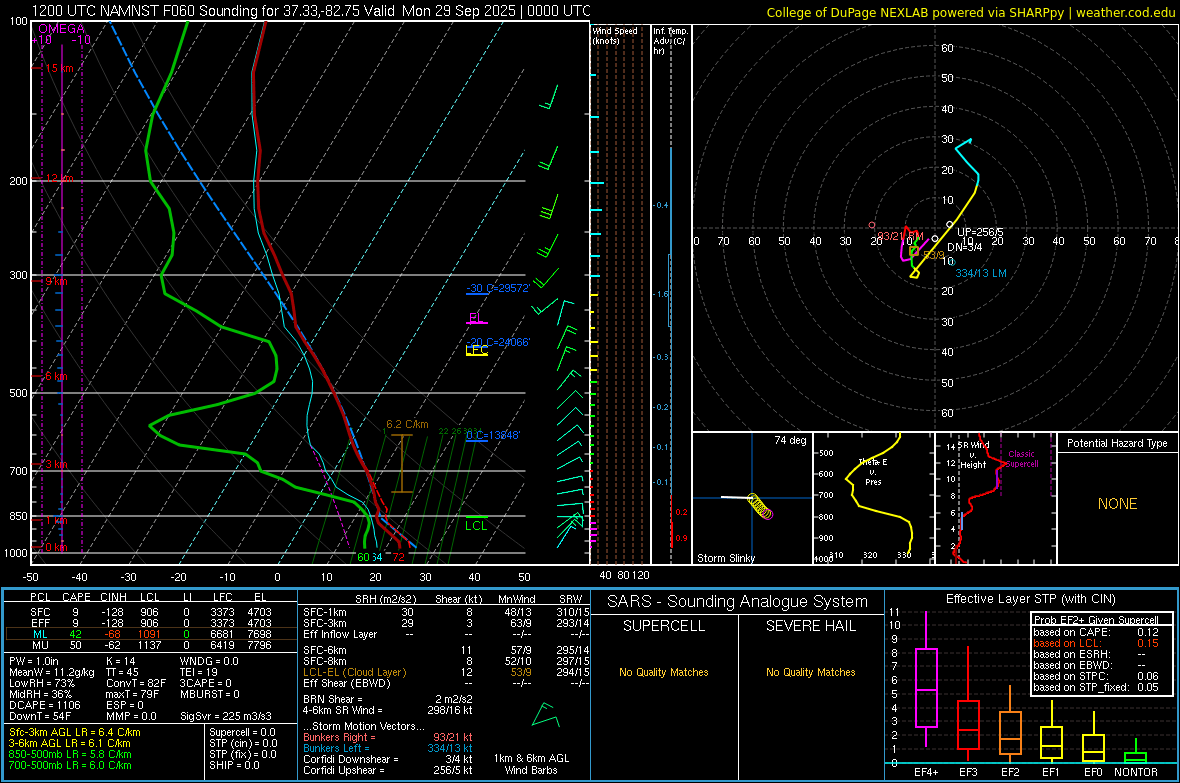Click the SR Wind v. Height inset title
1180x783 pixels.
click(973, 455)
